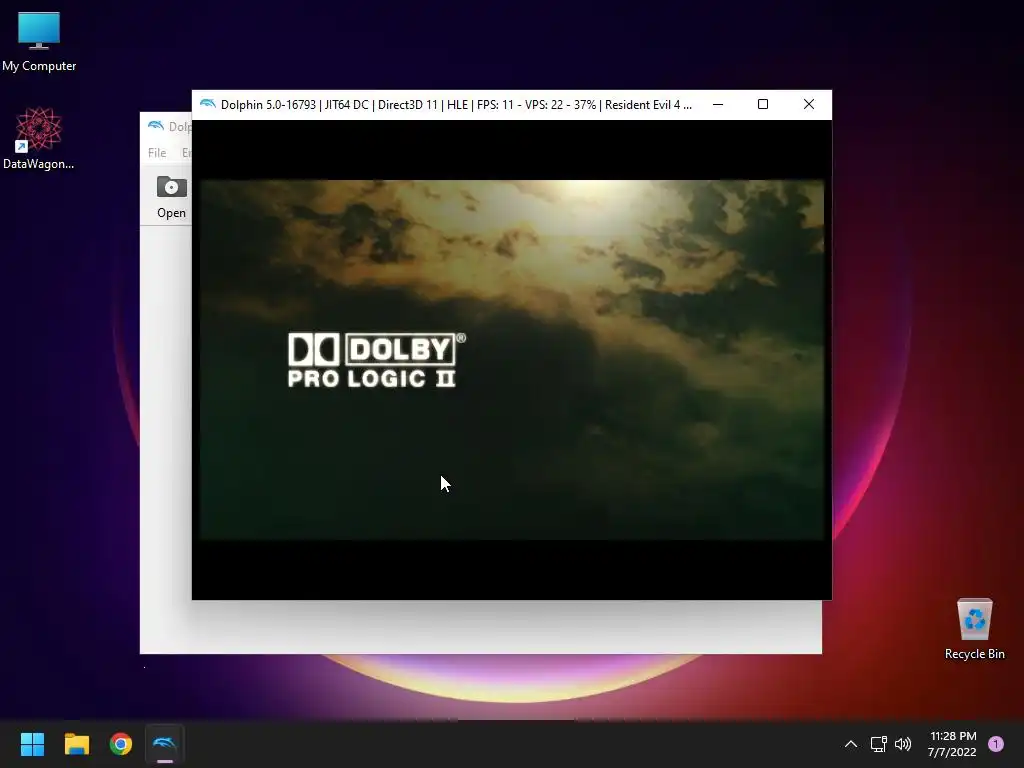The width and height of the screenshot is (1024, 768).
Task: Open the Windows Start menu
Action: (32, 744)
